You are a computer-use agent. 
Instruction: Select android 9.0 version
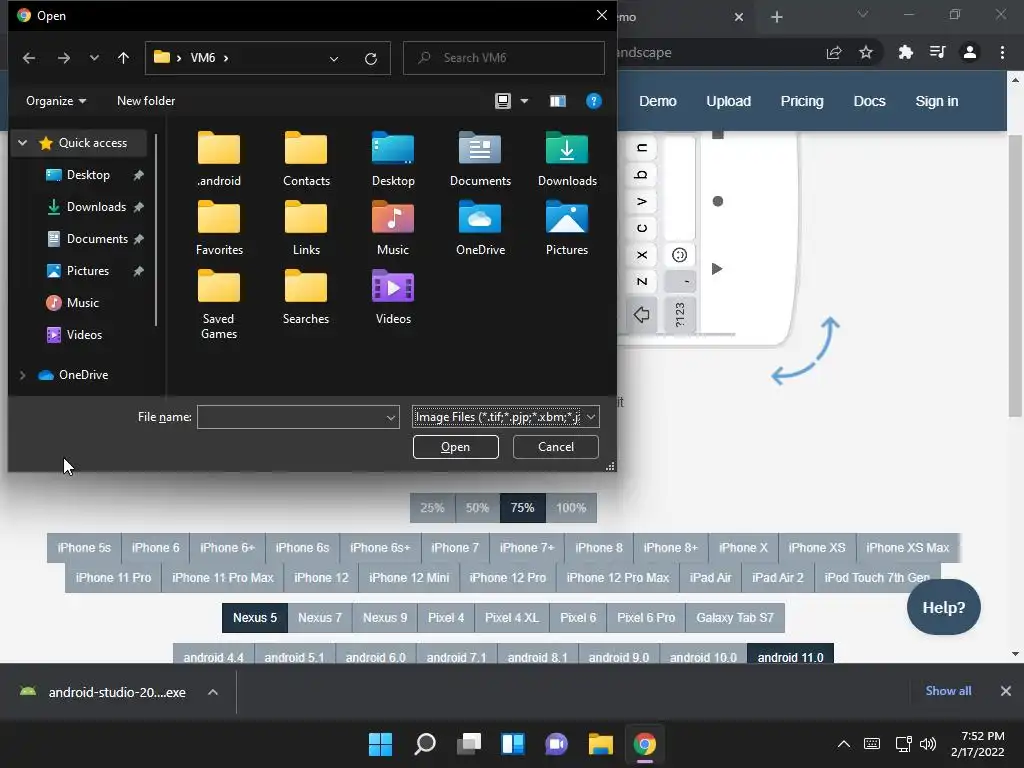pyautogui.click(x=618, y=654)
